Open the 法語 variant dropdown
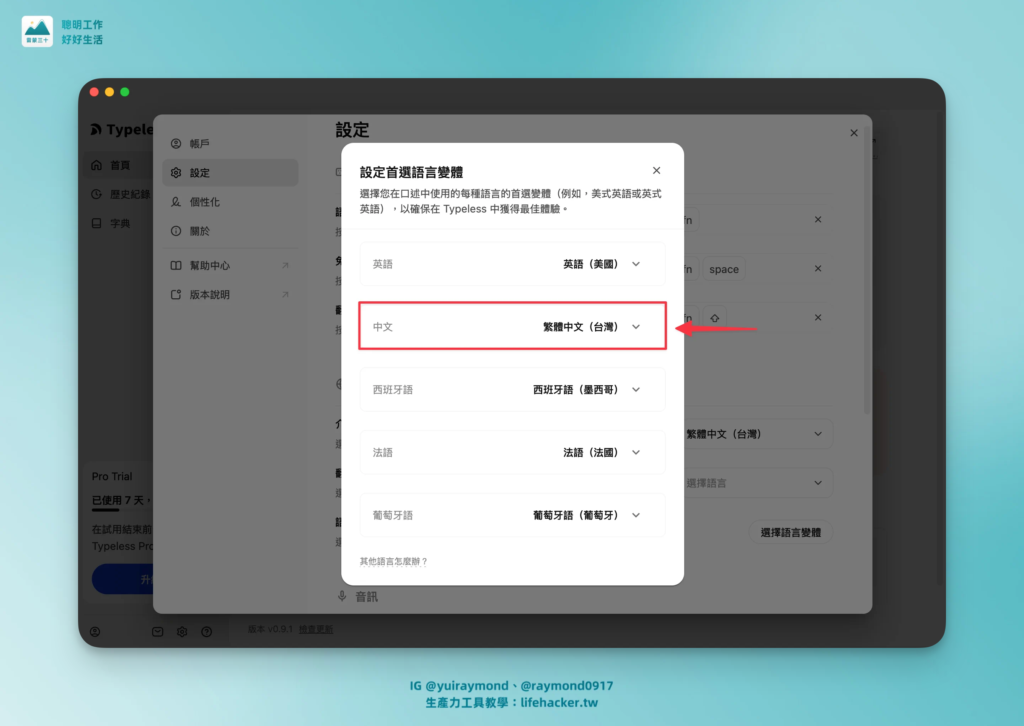Viewport: 1024px width, 726px height. [636, 452]
